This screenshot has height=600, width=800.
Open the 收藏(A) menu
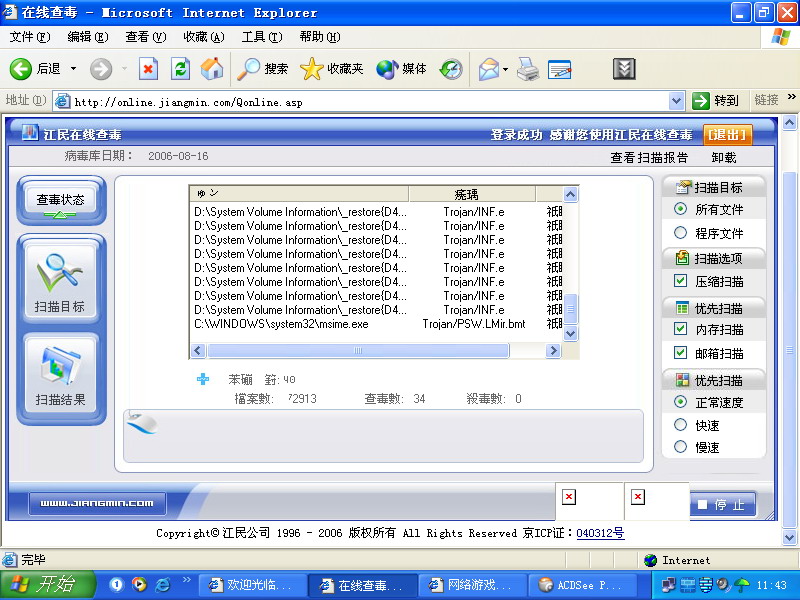204,37
